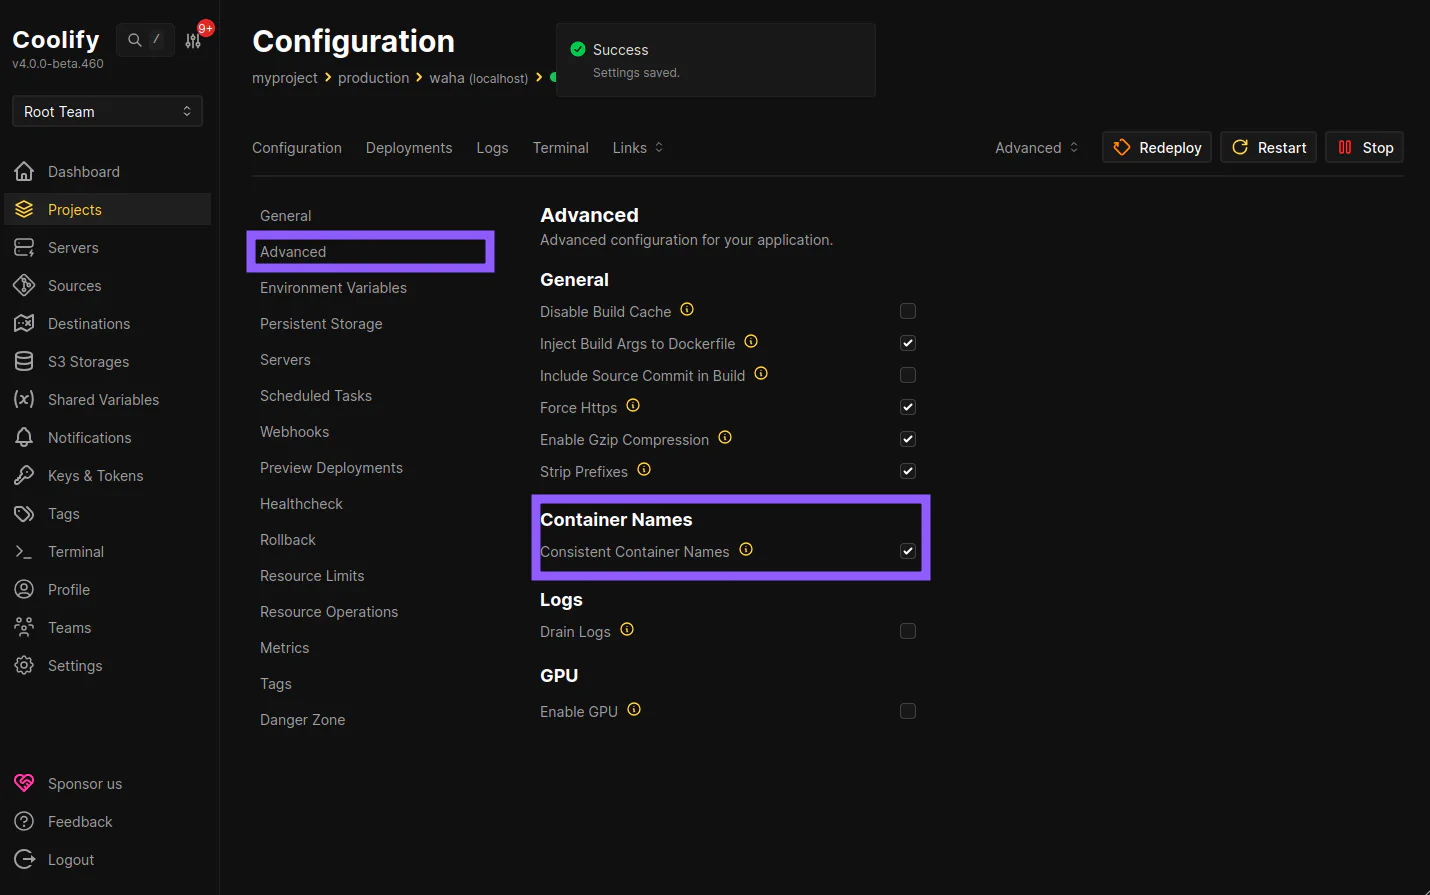Image resolution: width=1430 pixels, height=895 pixels.
Task: Click info icon next to Enable GPU
Action: coord(634,710)
